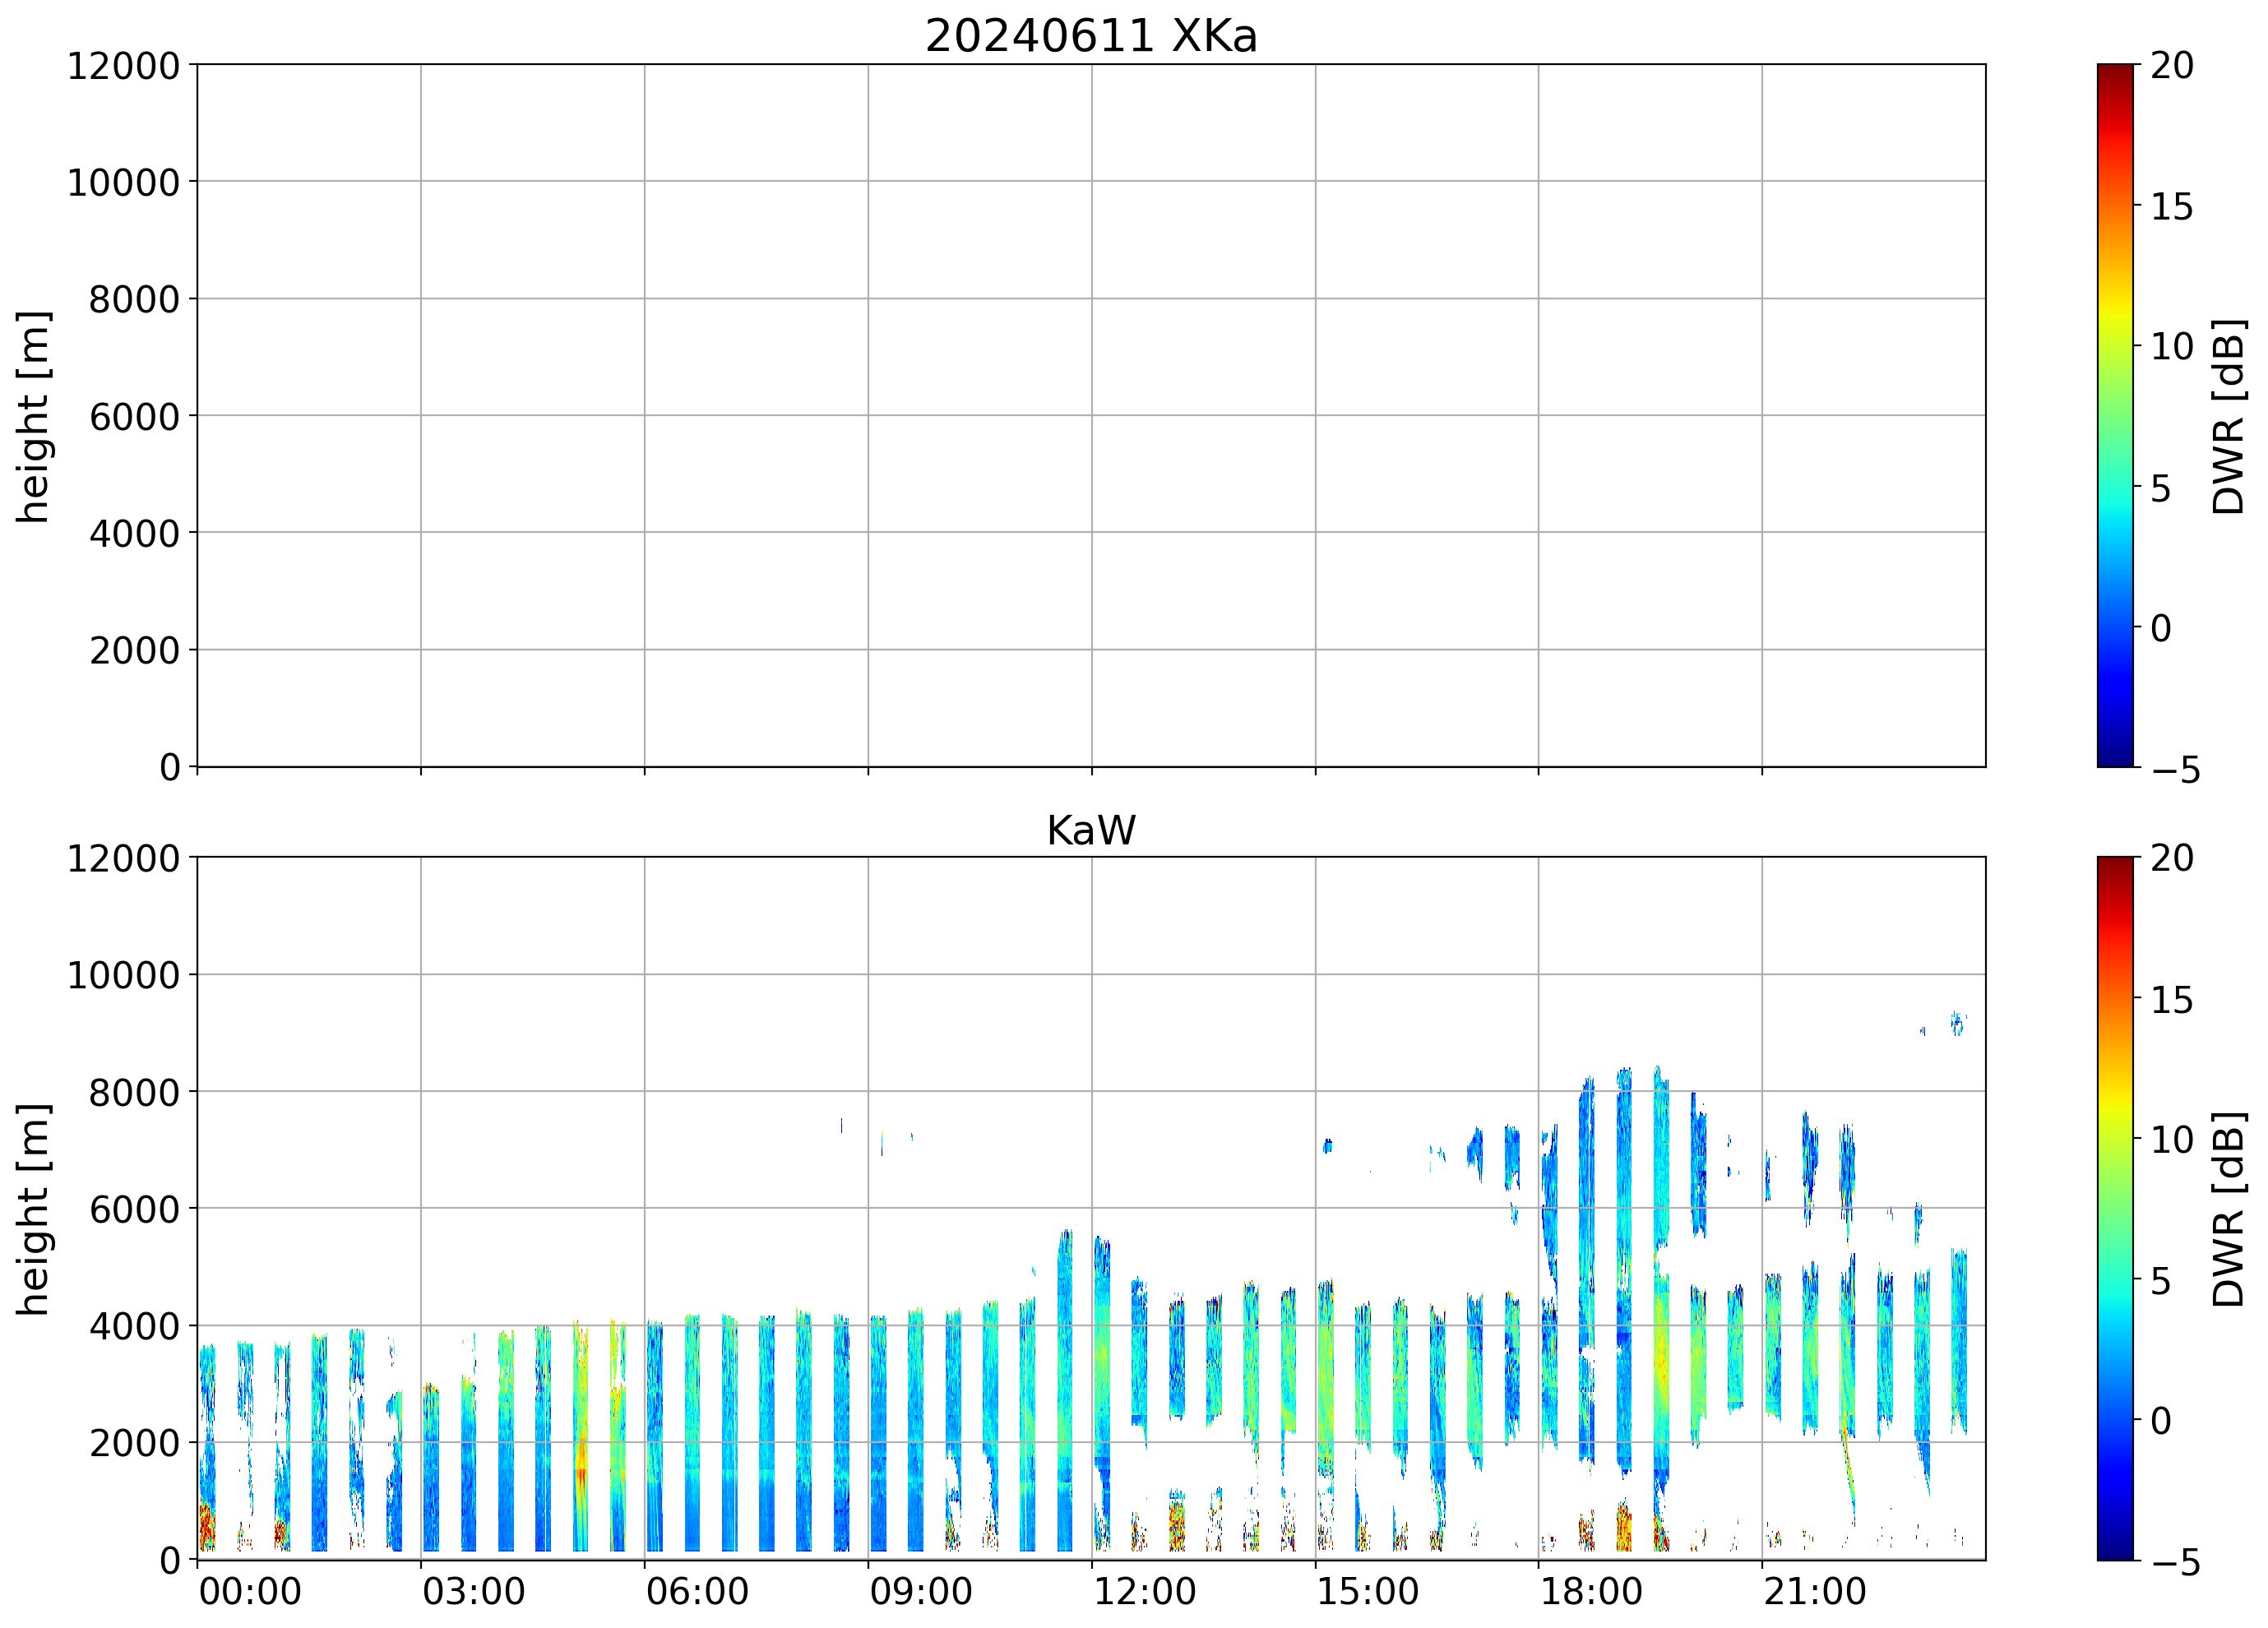
Task: Click the 12000 tick on top plot
Action: [x=123, y=66]
